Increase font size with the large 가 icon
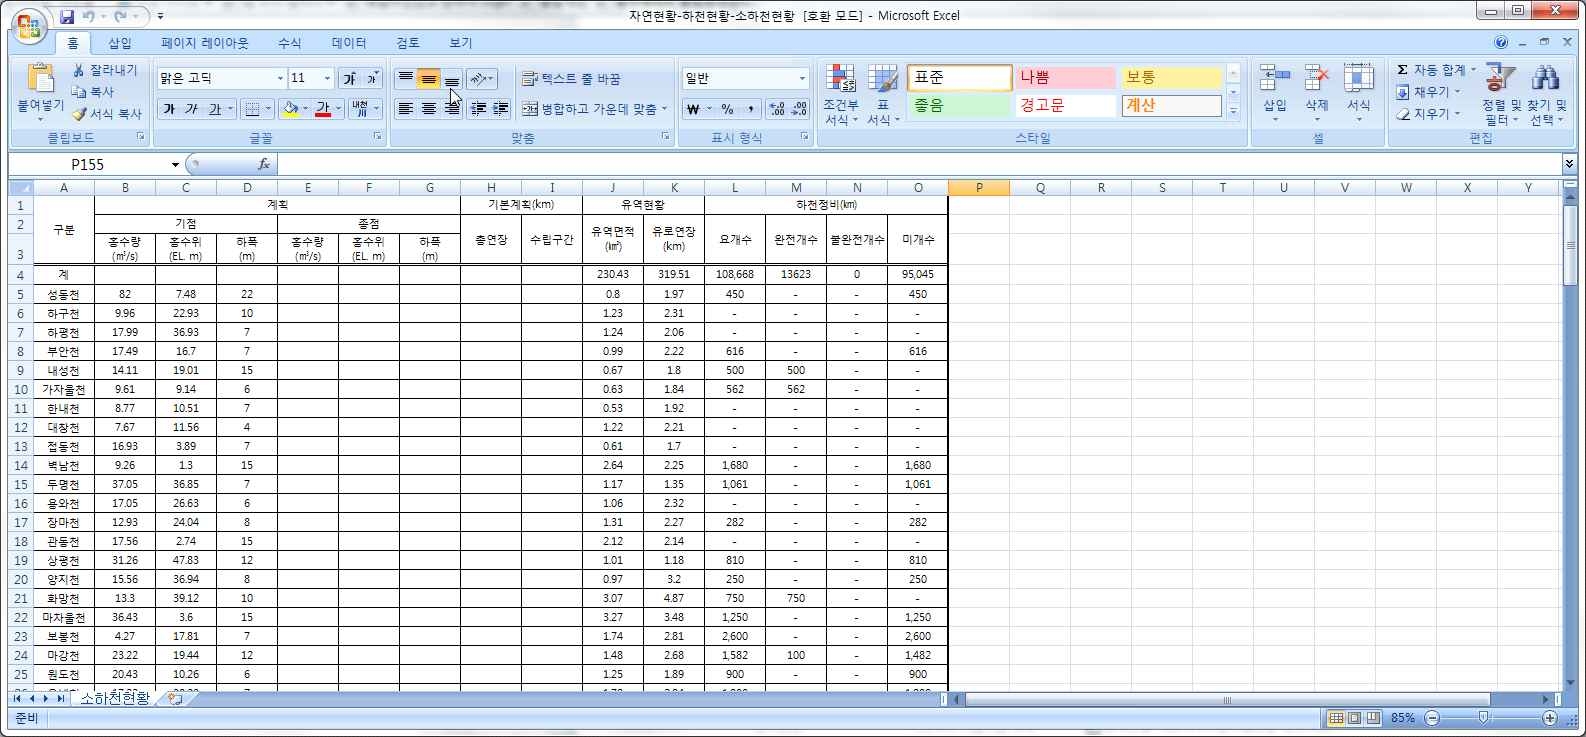The image size is (1586, 737). click(350, 78)
